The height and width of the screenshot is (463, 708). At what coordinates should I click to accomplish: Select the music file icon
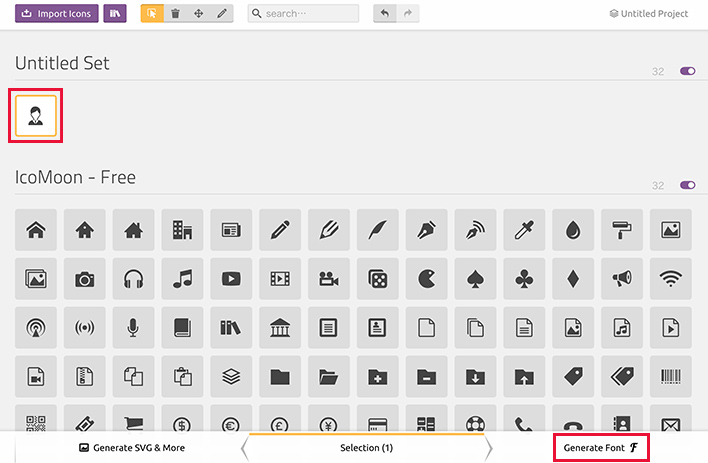622,327
